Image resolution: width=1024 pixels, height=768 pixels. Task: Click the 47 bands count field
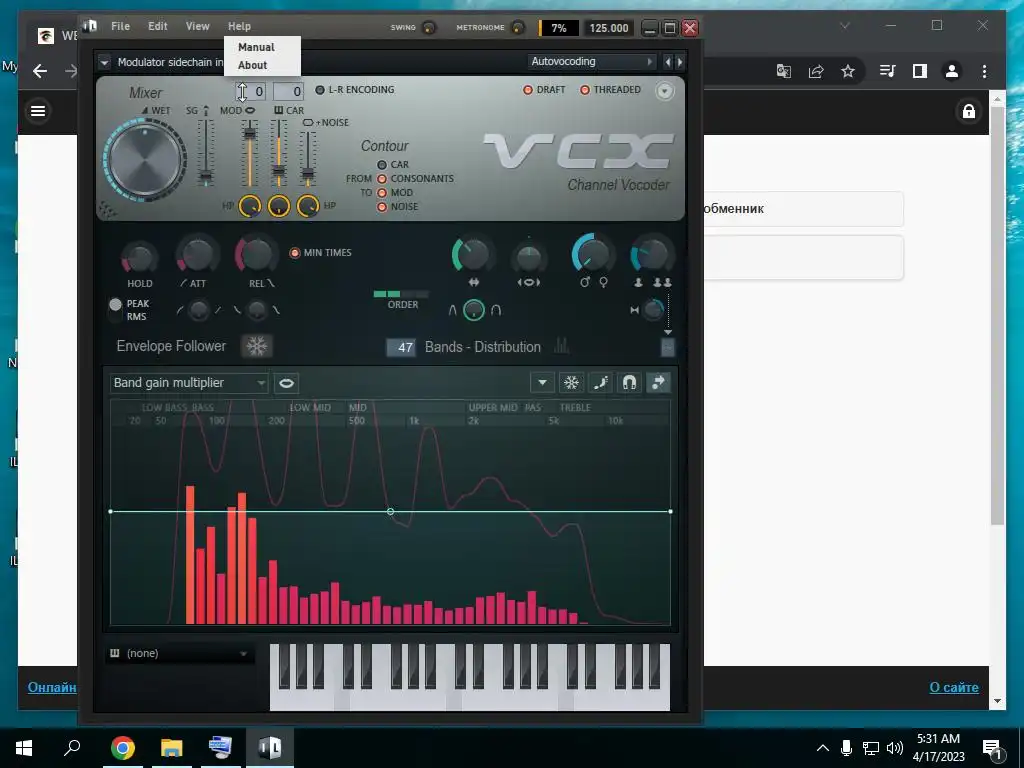[400, 347]
